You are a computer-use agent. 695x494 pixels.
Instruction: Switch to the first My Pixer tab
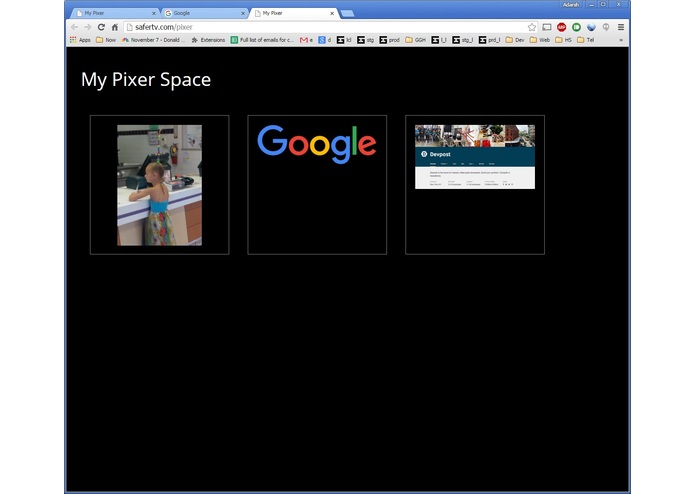(x=113, y=13)
